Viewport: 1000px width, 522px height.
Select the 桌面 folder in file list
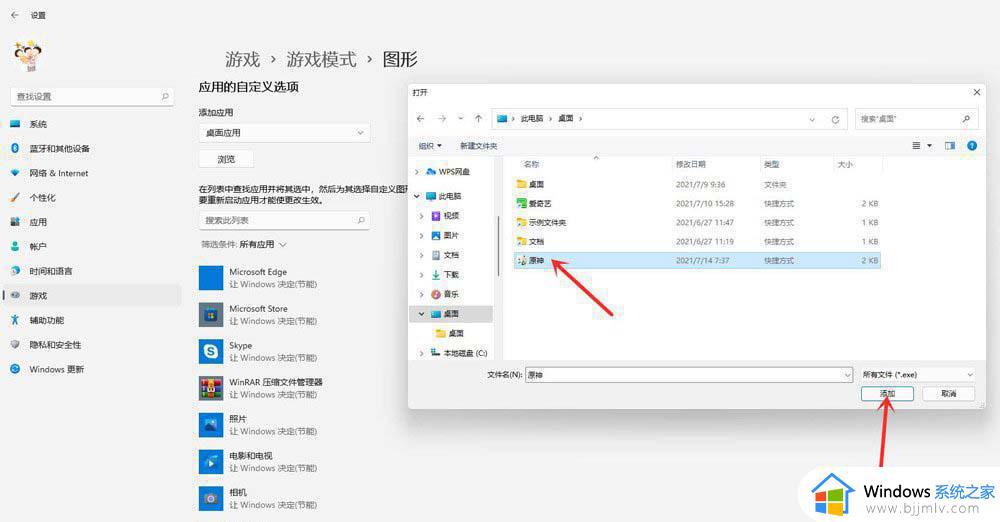(698, 184)
